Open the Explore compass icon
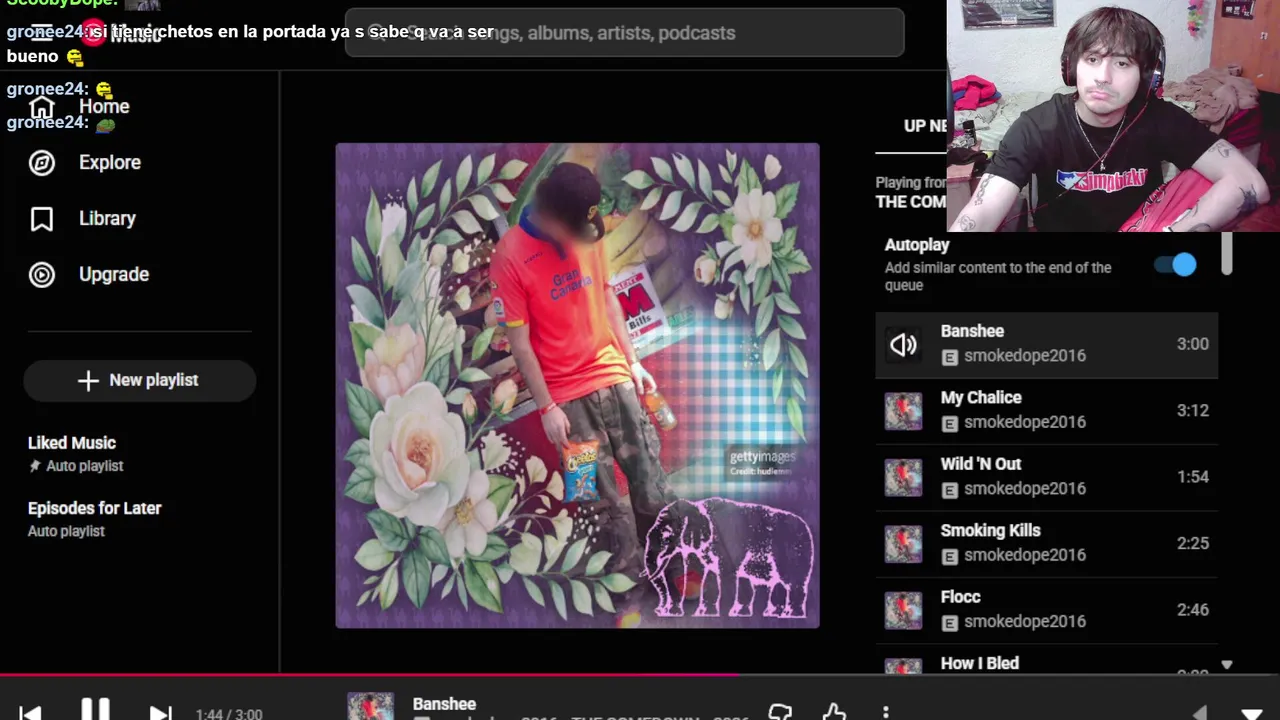1280x720 pixels. pos(42,162)
